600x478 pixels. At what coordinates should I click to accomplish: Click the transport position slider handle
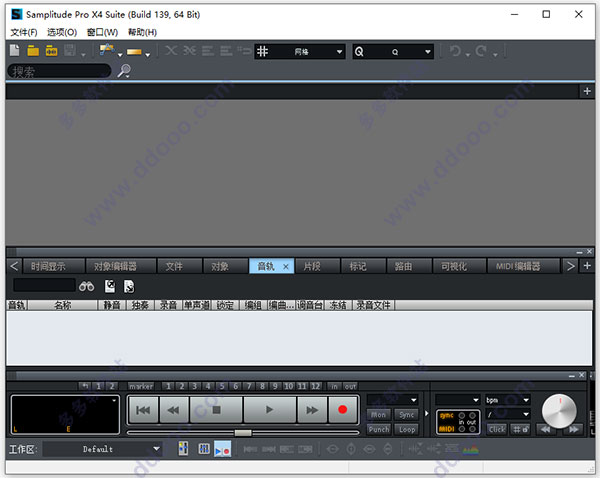(243, 432)
